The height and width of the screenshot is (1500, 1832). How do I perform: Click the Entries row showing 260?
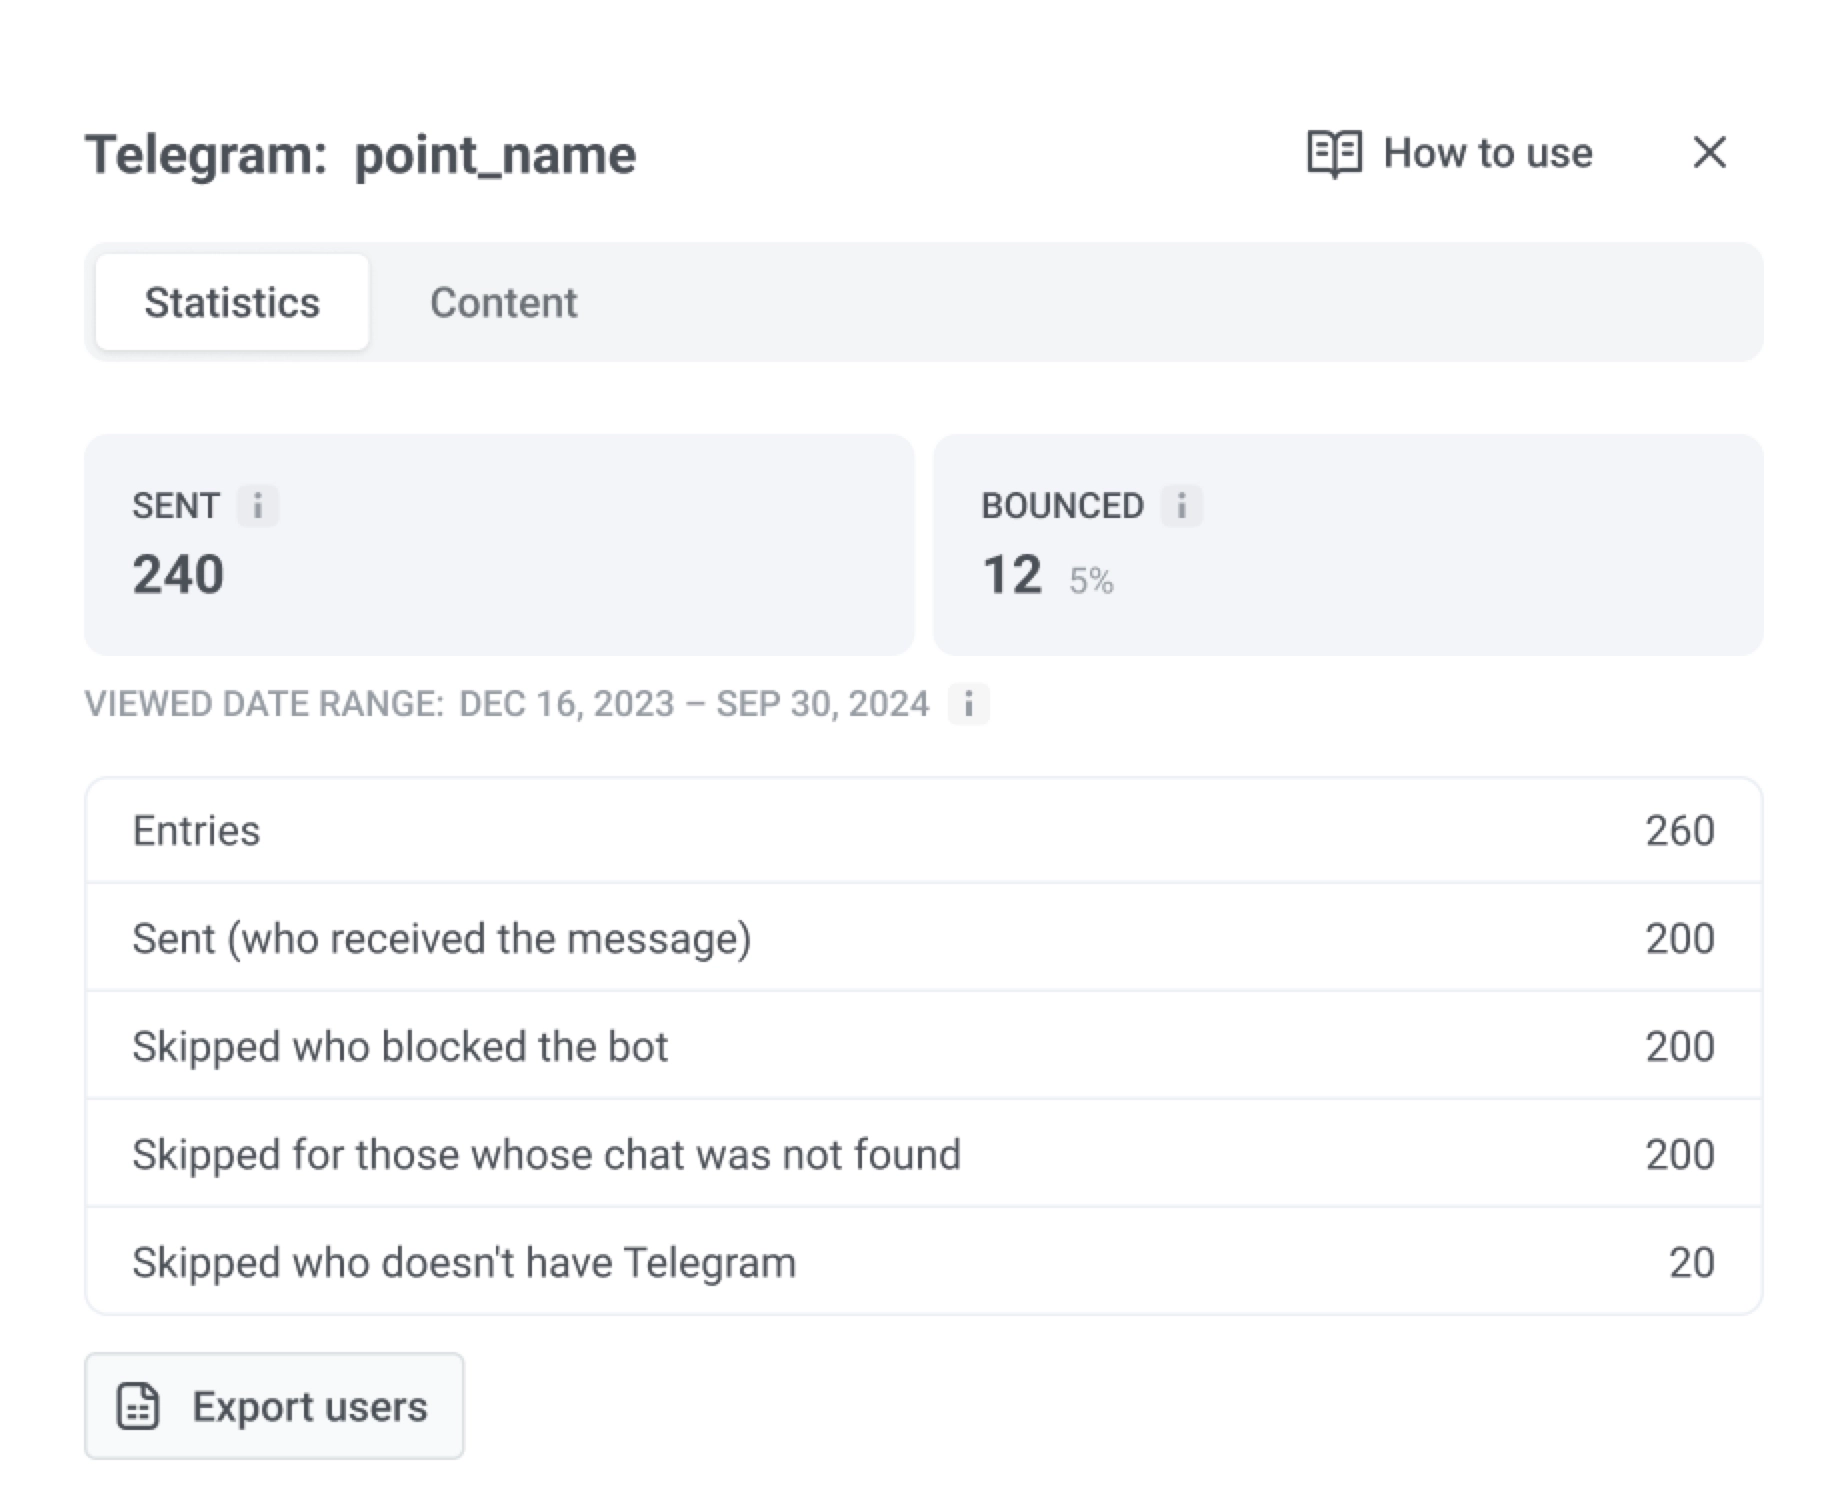pos(920,830)
